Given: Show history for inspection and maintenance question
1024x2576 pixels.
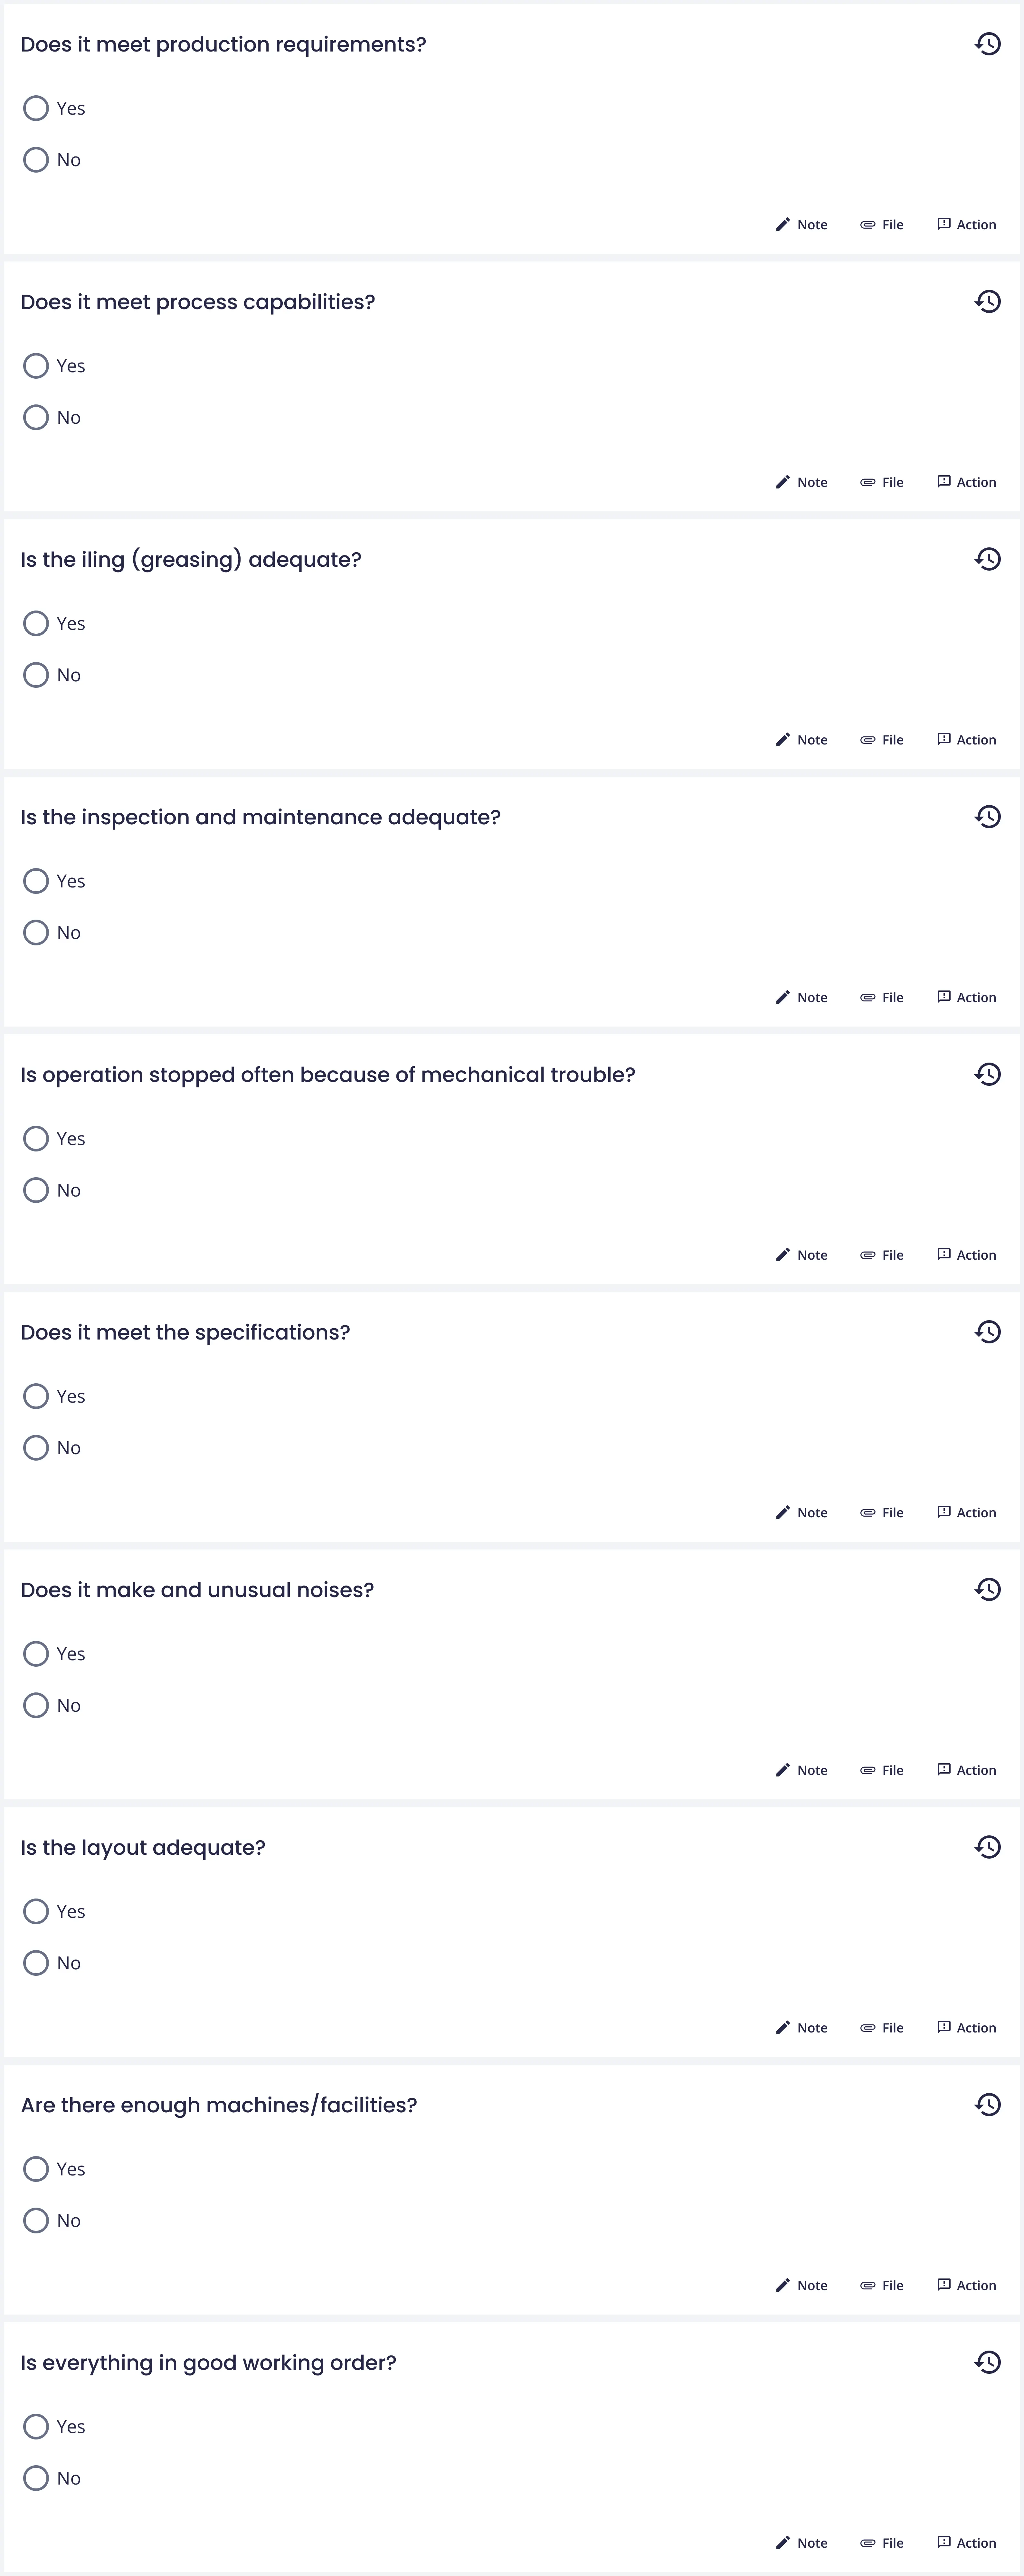Looking at the screenshot, I should click(987, 817).
